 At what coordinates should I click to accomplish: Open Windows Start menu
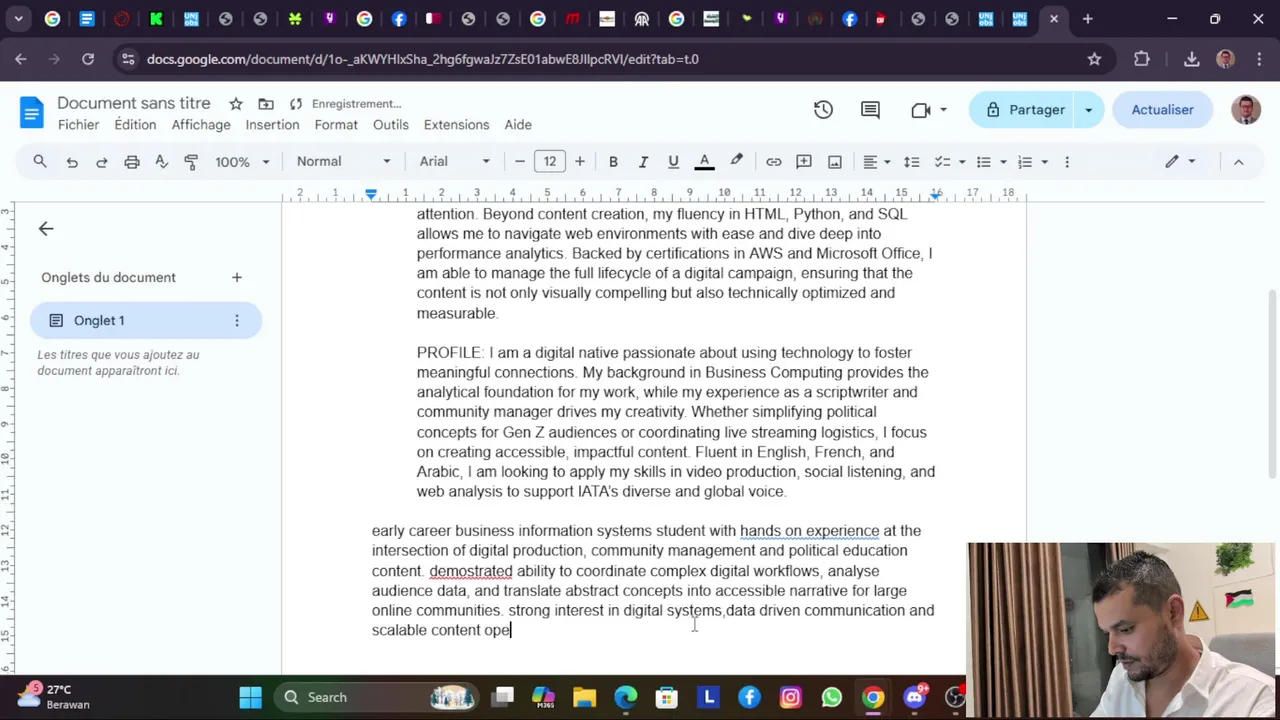[250, 697]
